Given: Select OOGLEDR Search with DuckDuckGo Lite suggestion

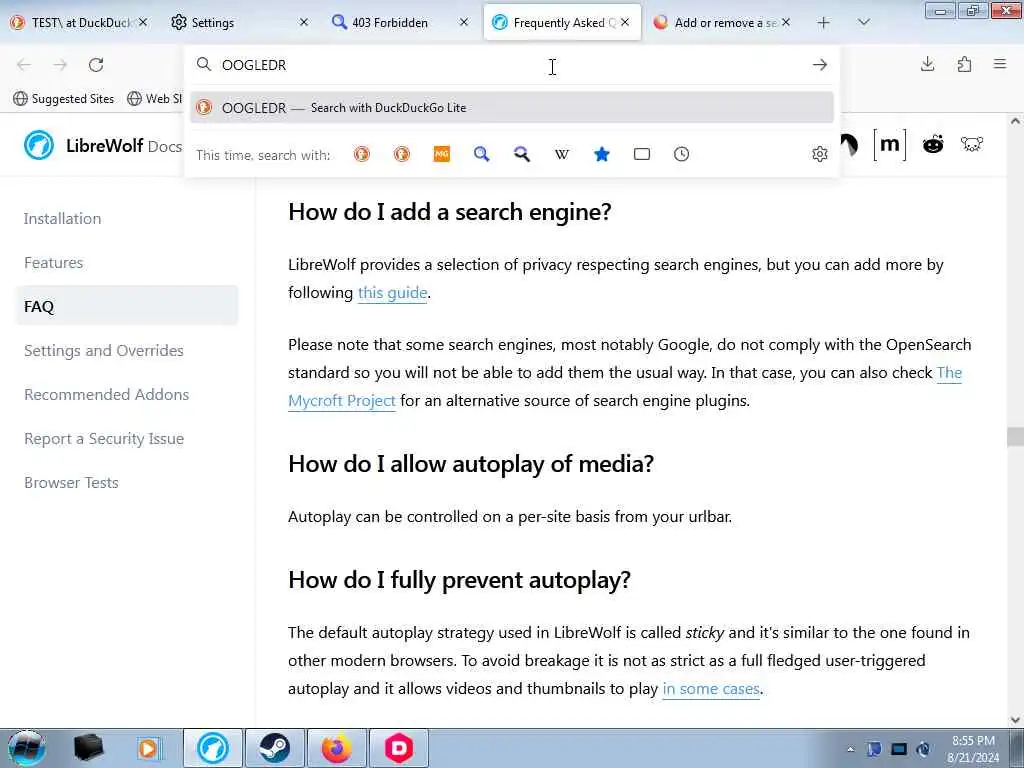Looking at the screenshot, I should click(x=512, y=108).
